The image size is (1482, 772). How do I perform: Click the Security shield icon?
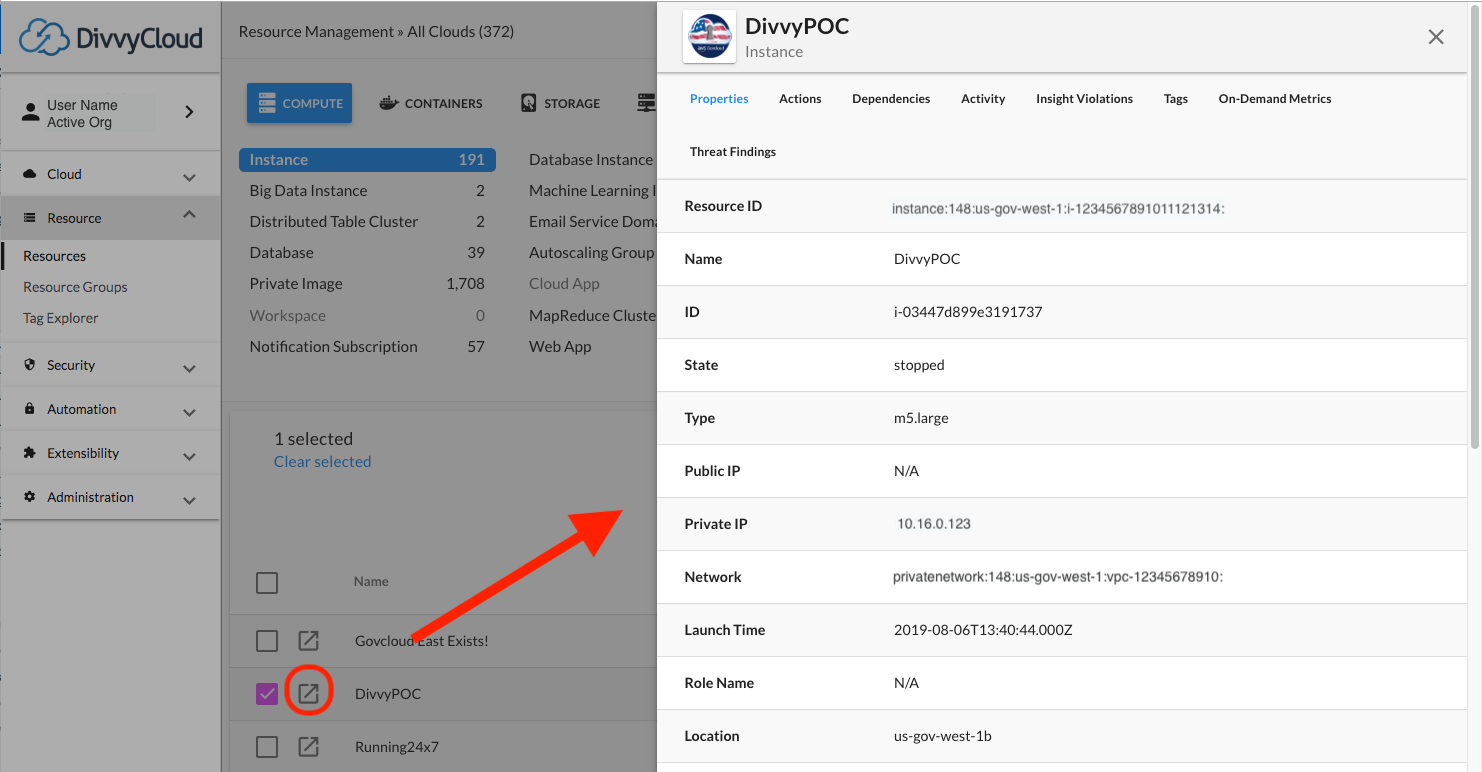[30, 365]
